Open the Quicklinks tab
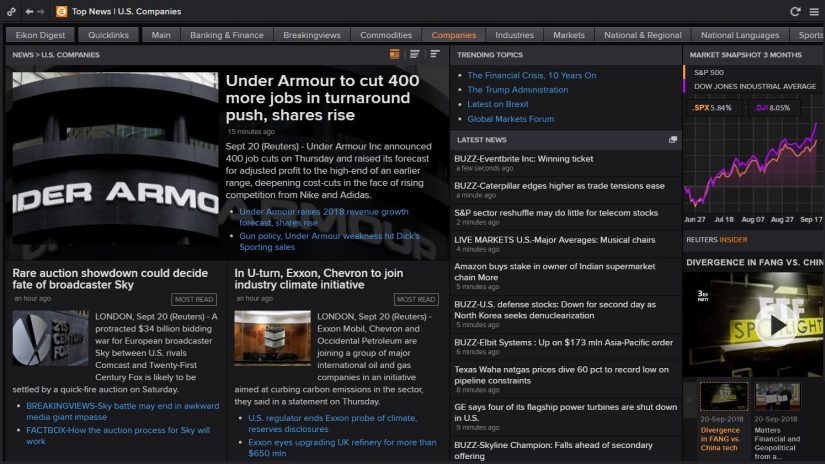 (108, 35)
